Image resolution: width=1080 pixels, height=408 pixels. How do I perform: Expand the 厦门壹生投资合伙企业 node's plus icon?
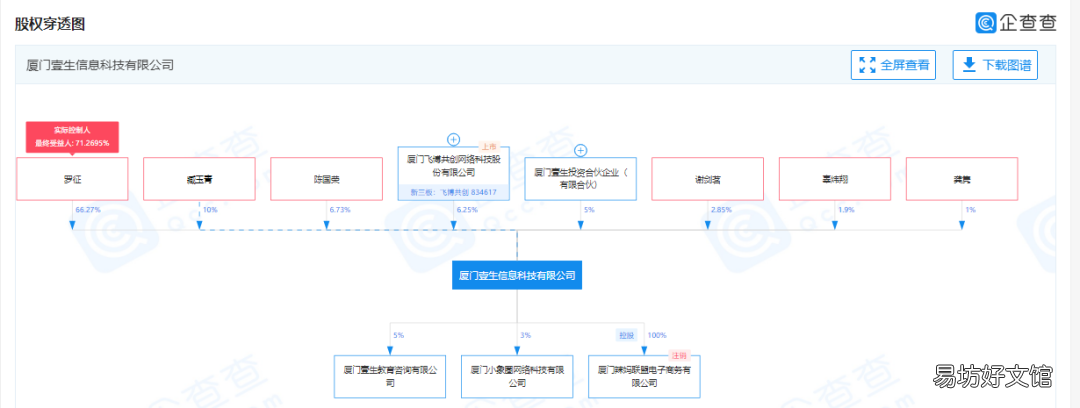coord(581,150)
